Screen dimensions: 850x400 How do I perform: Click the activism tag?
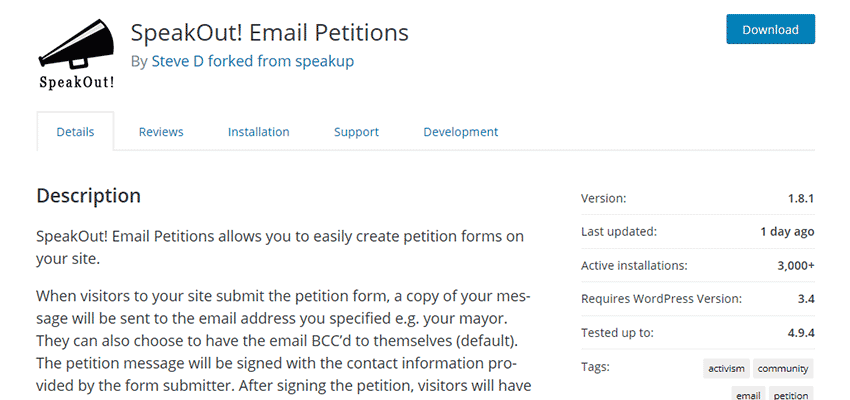(725, 369)
